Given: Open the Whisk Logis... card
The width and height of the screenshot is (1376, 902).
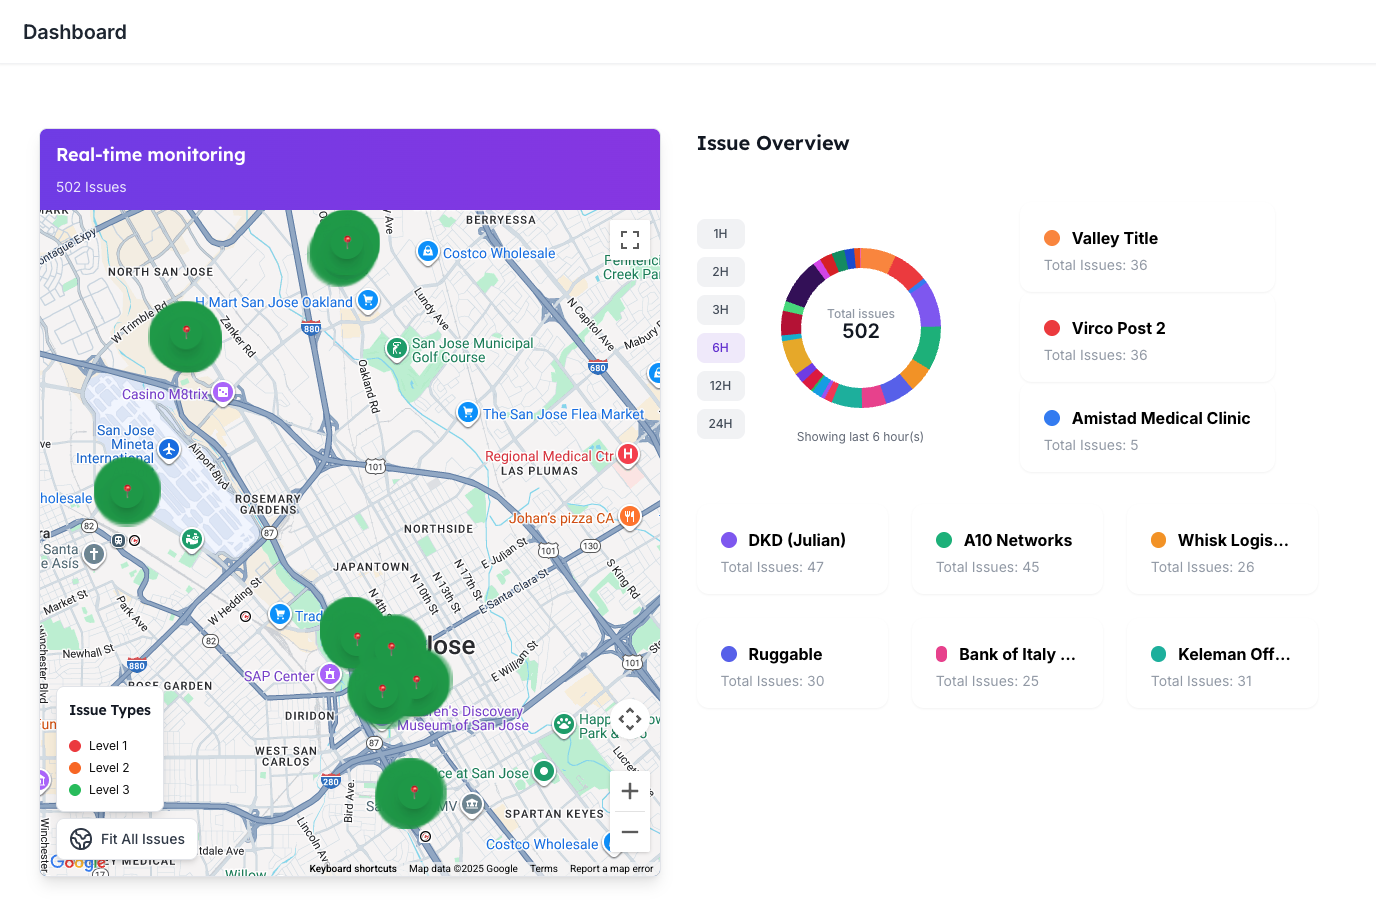Looking at the screenshot, I should pyautogui.click(x=1222, y=553).
